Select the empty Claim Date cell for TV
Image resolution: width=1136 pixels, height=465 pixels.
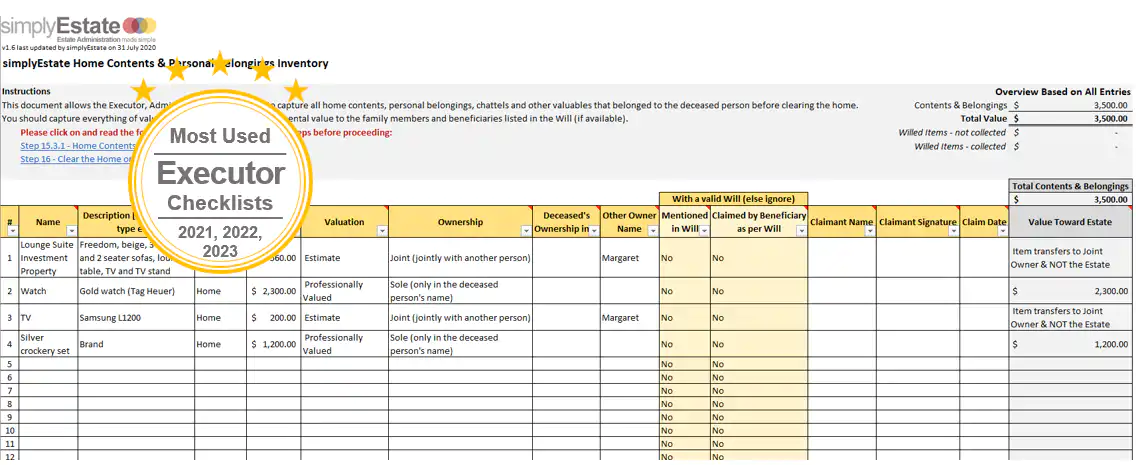(984, 317)
